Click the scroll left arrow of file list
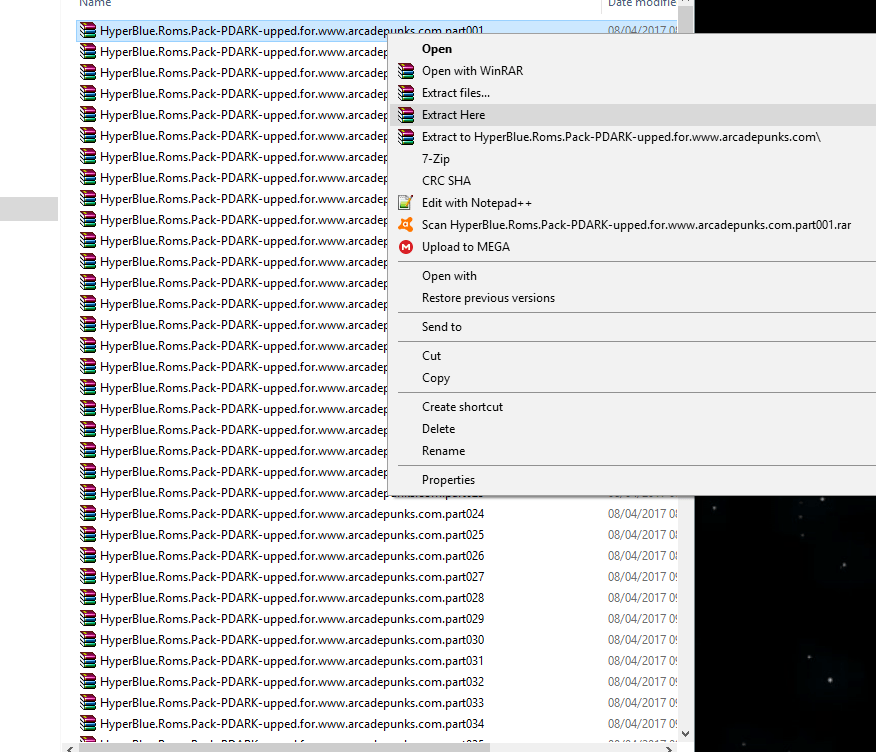 pos(69,749)
